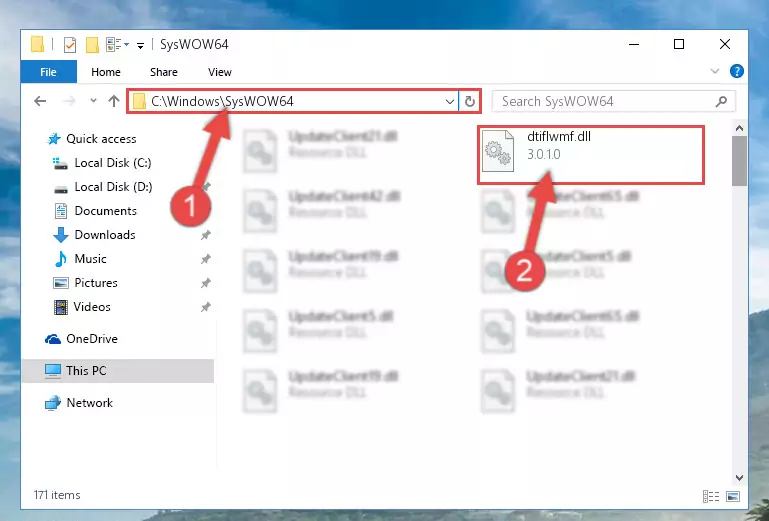Go forward with the right arrow

click(x=69, y=101)
